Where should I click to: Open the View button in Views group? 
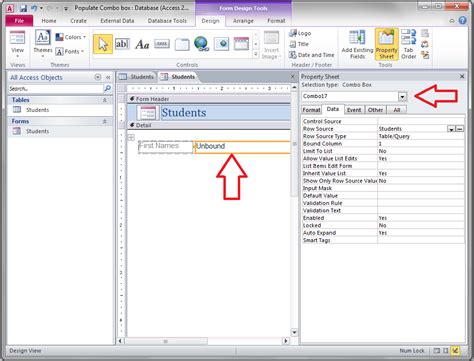coord(17,45)
